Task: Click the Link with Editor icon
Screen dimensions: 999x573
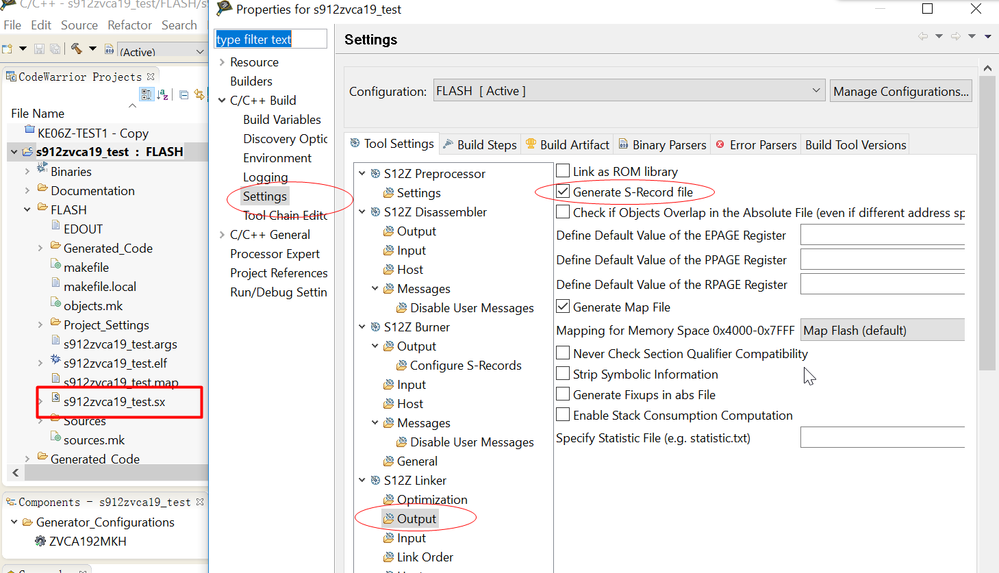Action: point(198,95)
